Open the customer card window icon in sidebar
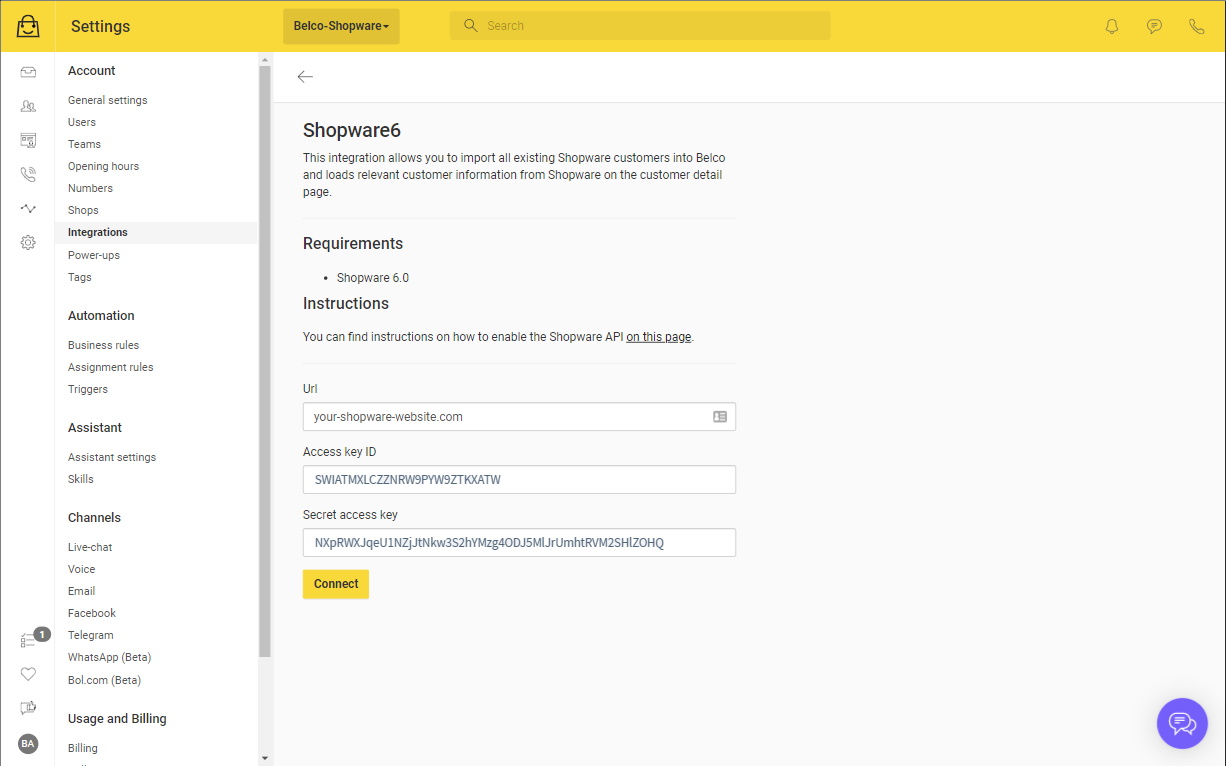 point(28,140)
